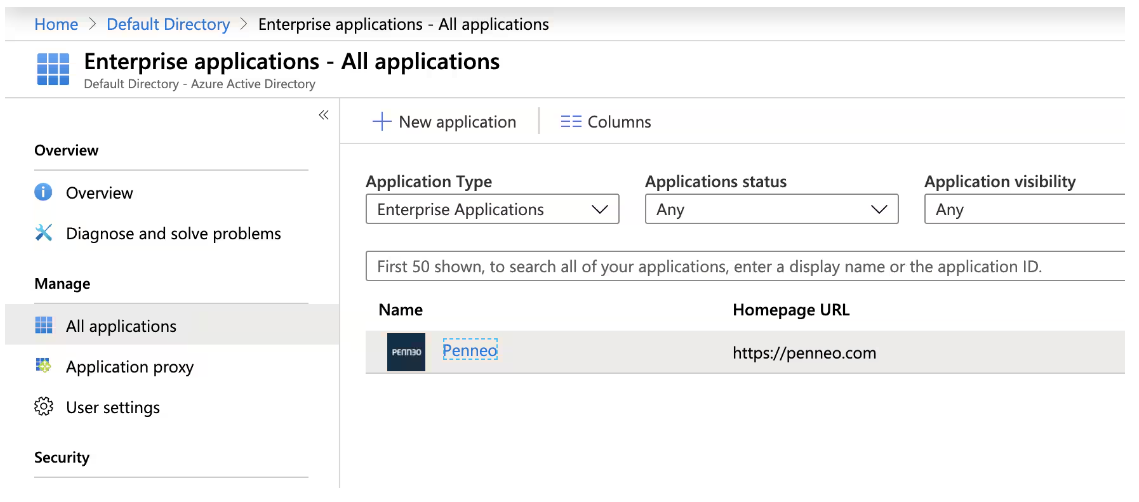The height and width of the screenshot is (502, 1139).
Task: Click the Columns button label
Action: click(619, 122)
